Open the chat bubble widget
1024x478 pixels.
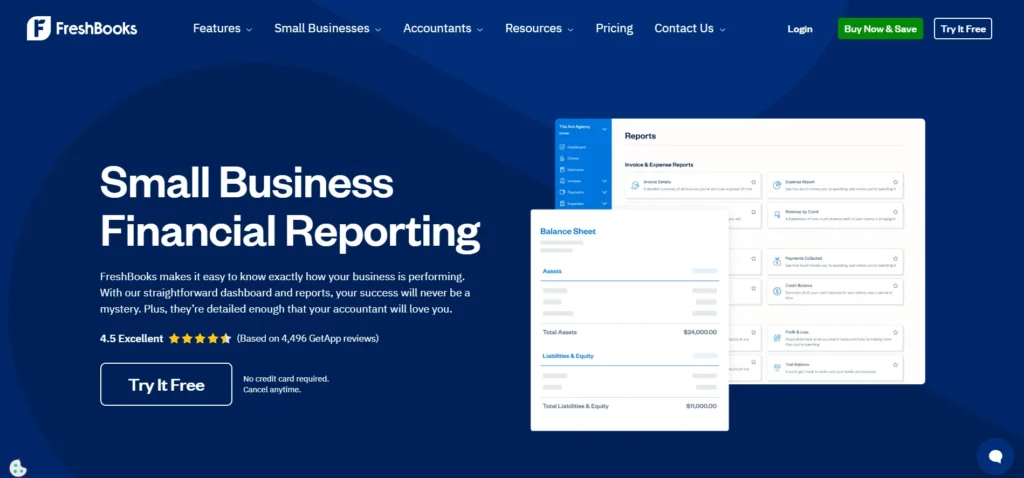click(995, 456)
